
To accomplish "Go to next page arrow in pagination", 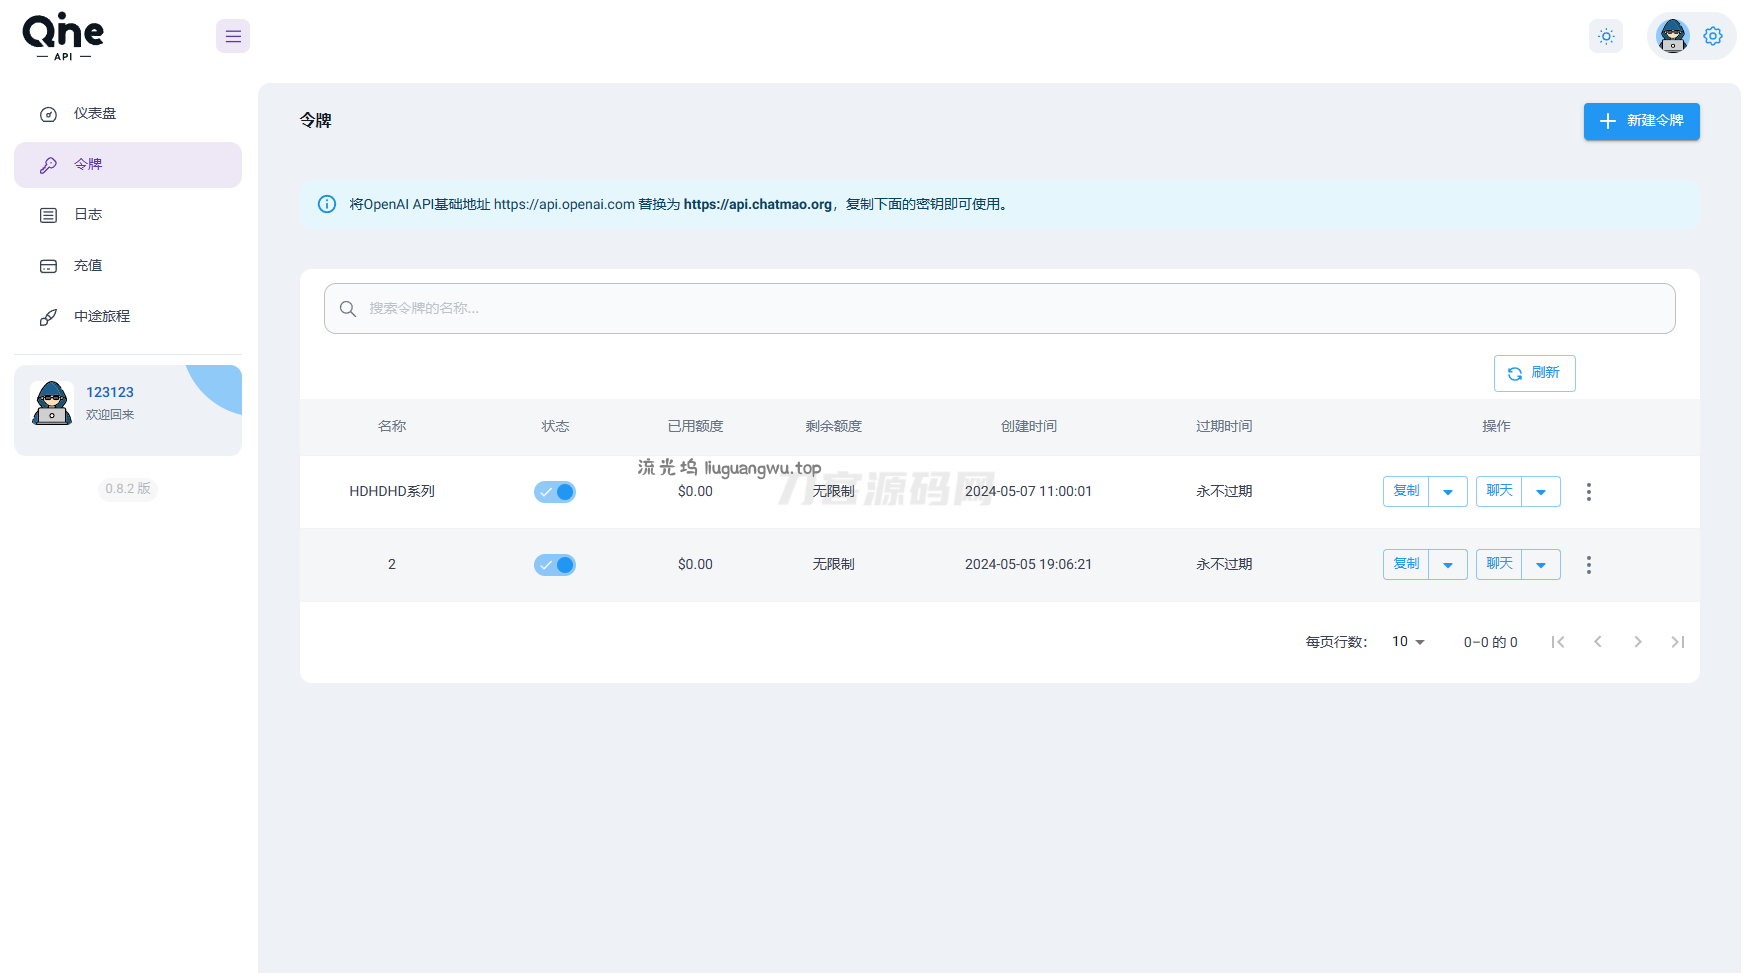I will coord(1637,642).
